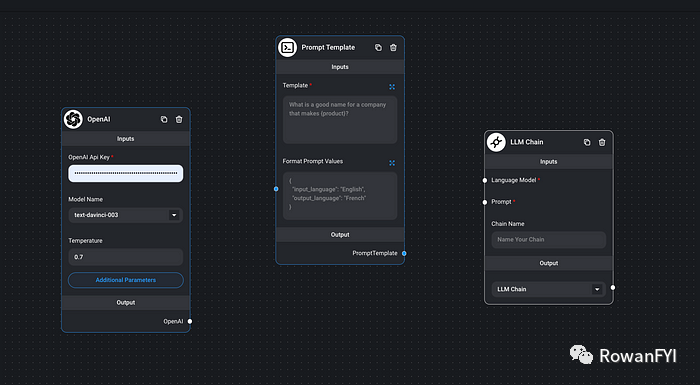Viewport: 700px width, 385px height.
Task: Click the Prompt Template terminal icon
Action: click(288, 47)
